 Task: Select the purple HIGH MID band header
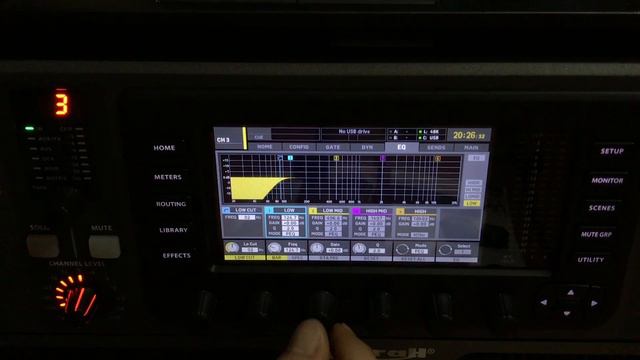(372, 211)
